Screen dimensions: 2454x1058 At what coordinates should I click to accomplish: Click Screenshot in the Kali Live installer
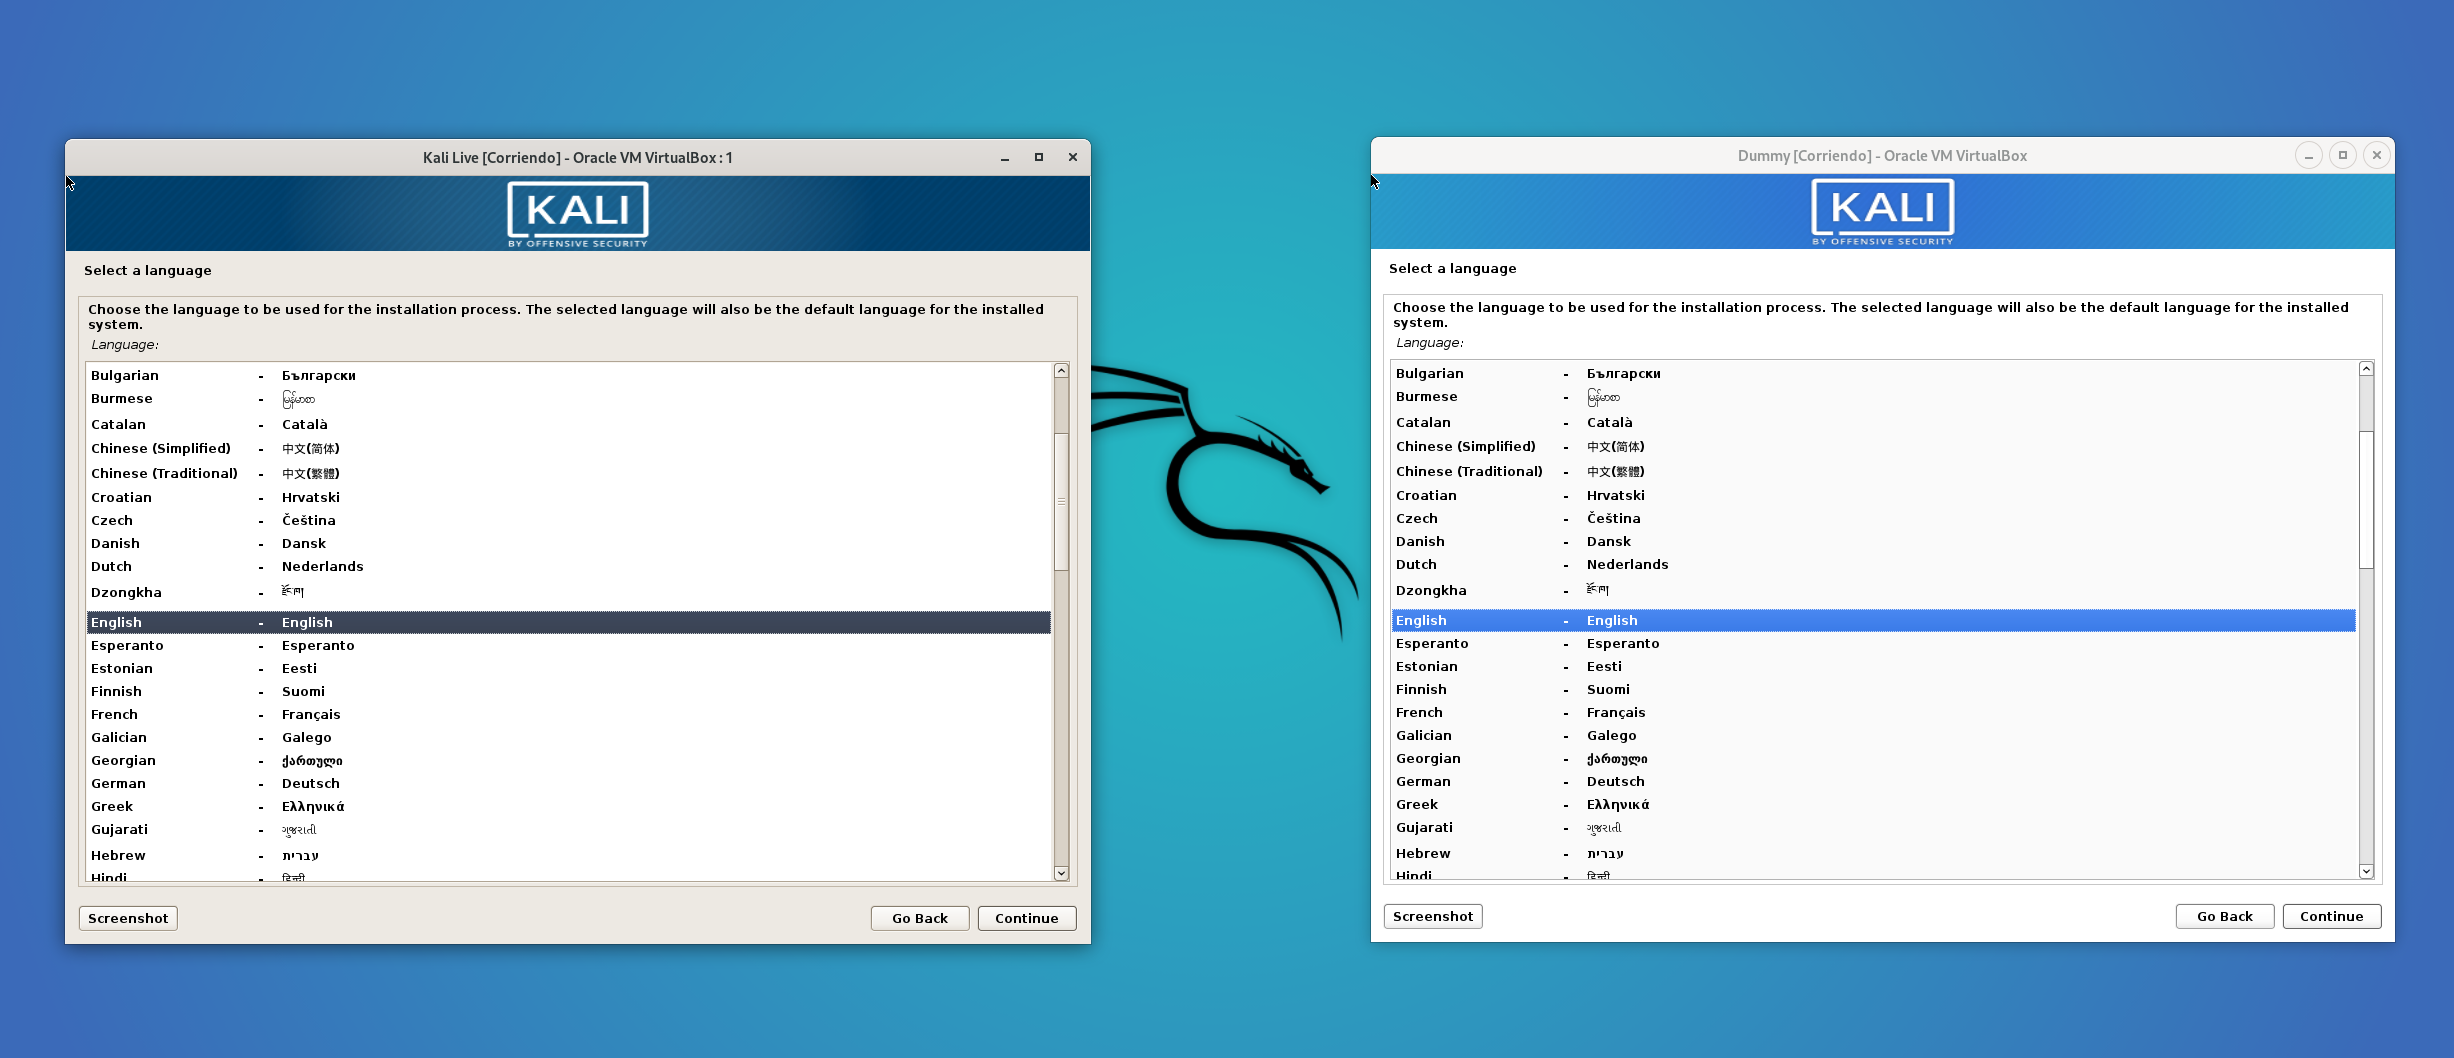pyautogui.click(x=127, y=917)
